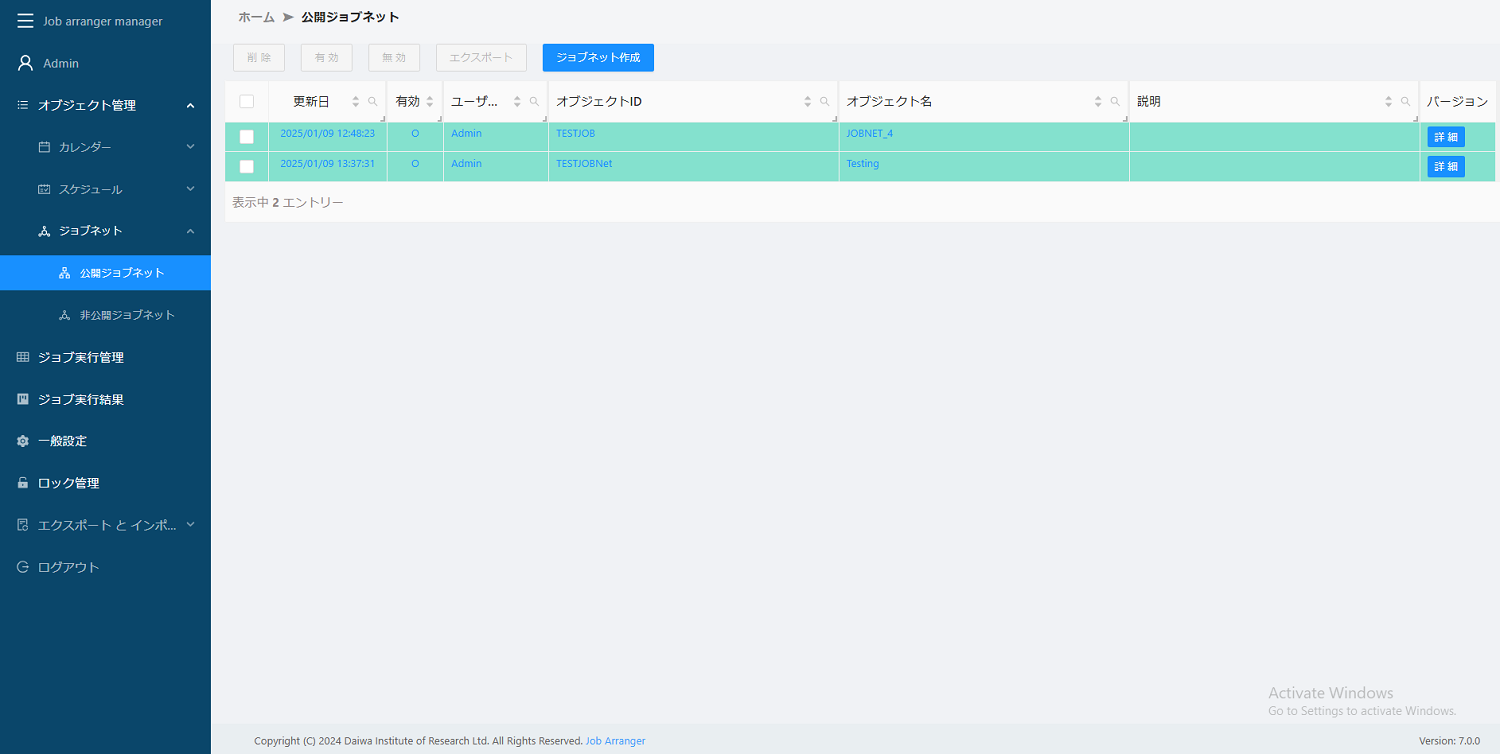Click the search magnifier in オブジェクトID column
Image resolution: width=1500 pixels, height=754 pixels.
[x=824, y=101]
